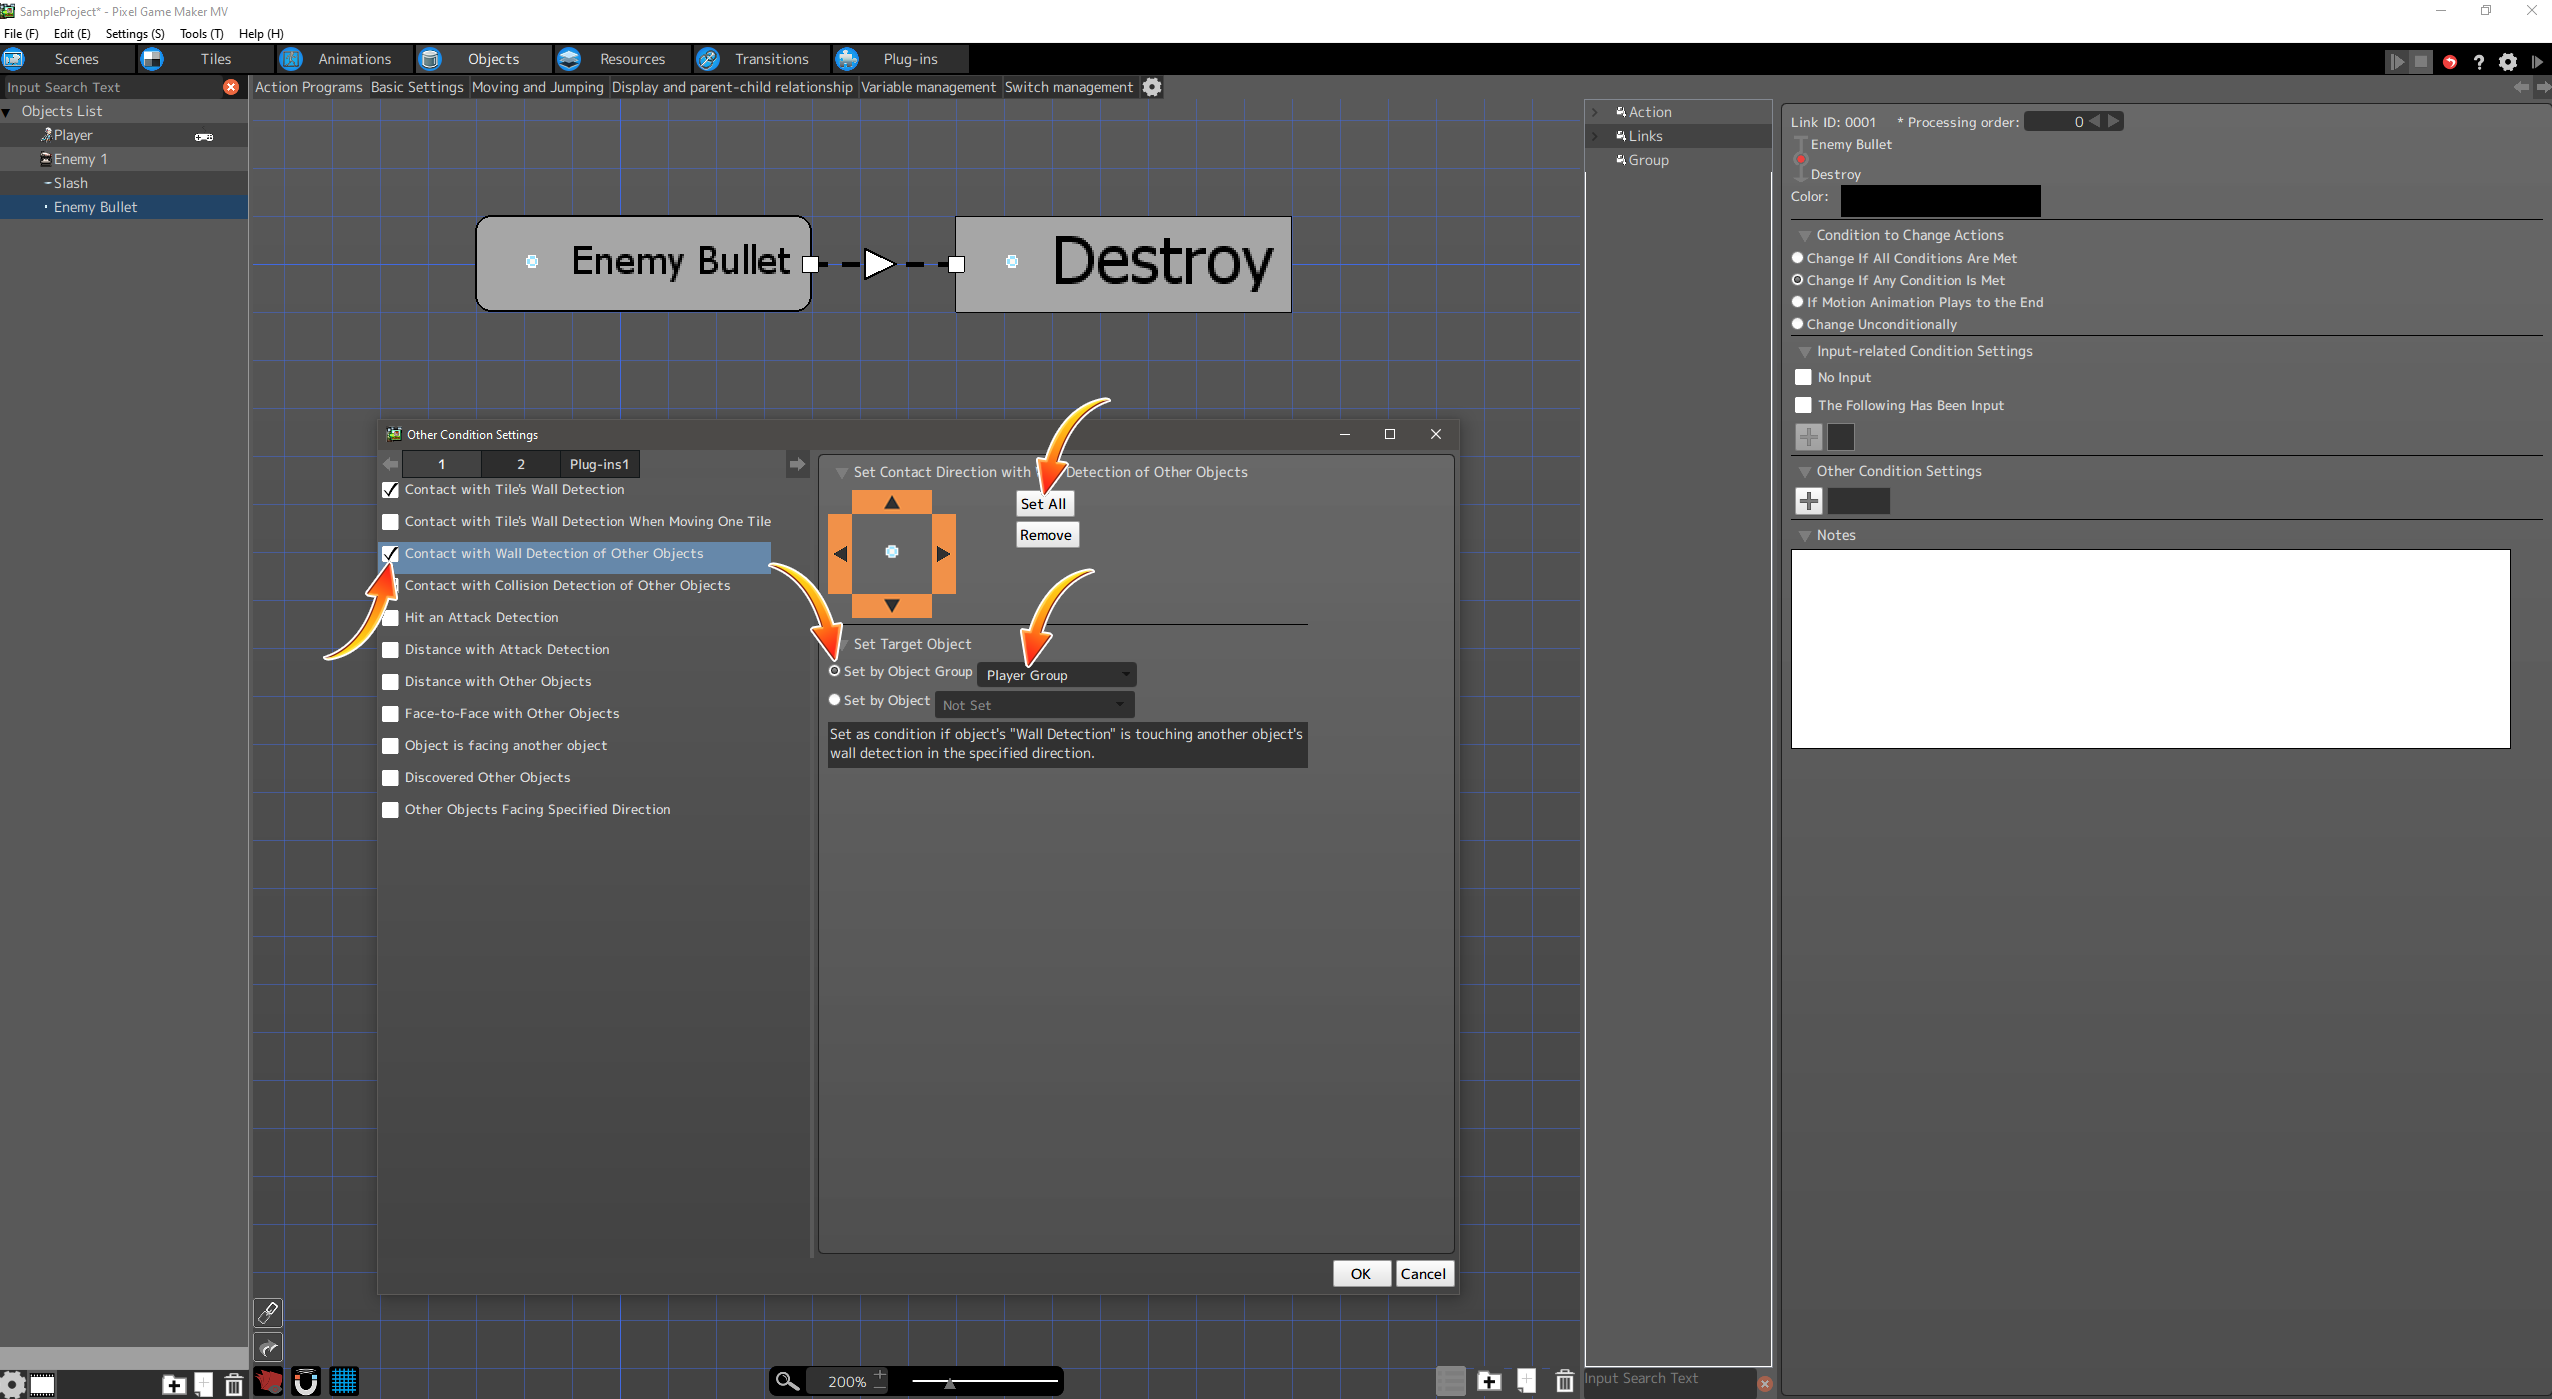Collapse the Condition to Change Actions section

pos(1805,236)
